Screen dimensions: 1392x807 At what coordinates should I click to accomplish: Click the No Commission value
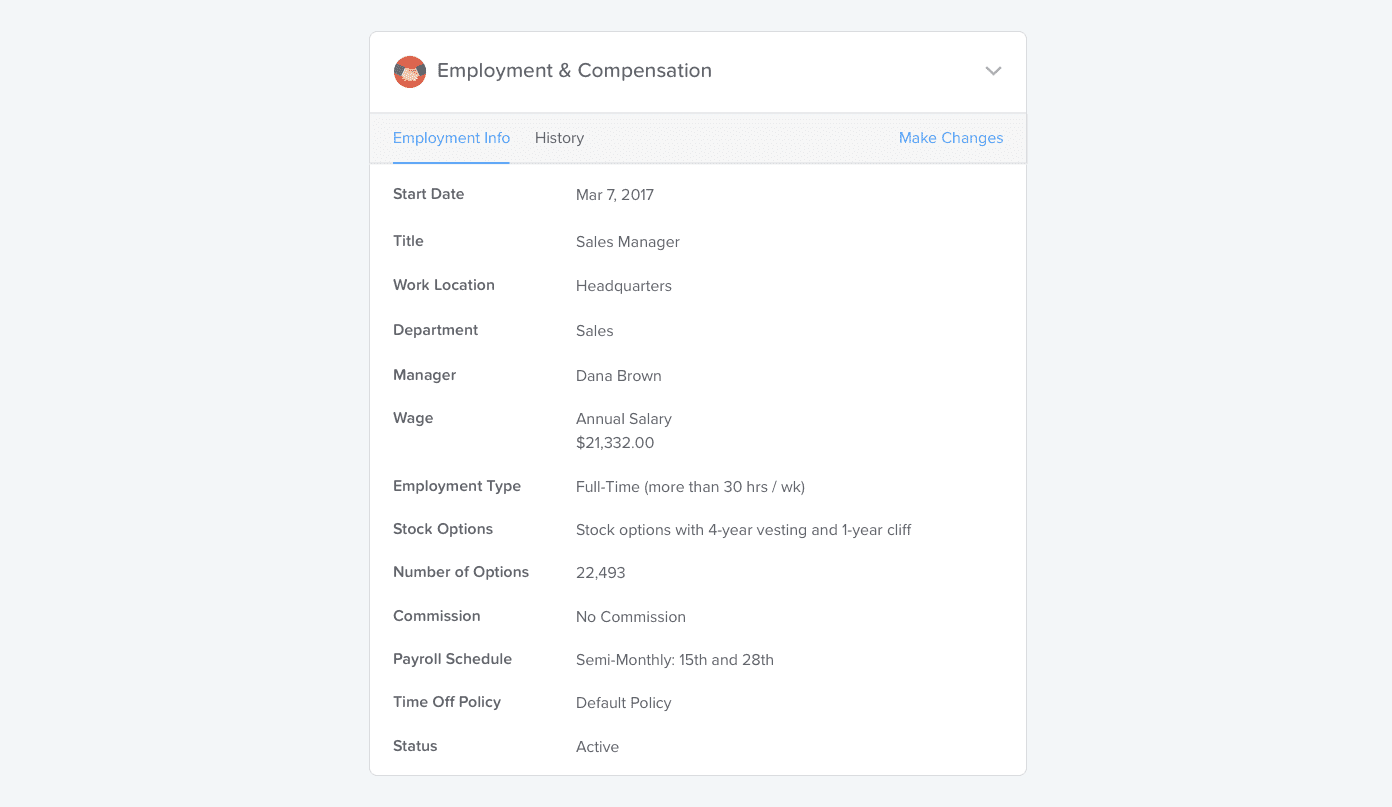[631, 616]
